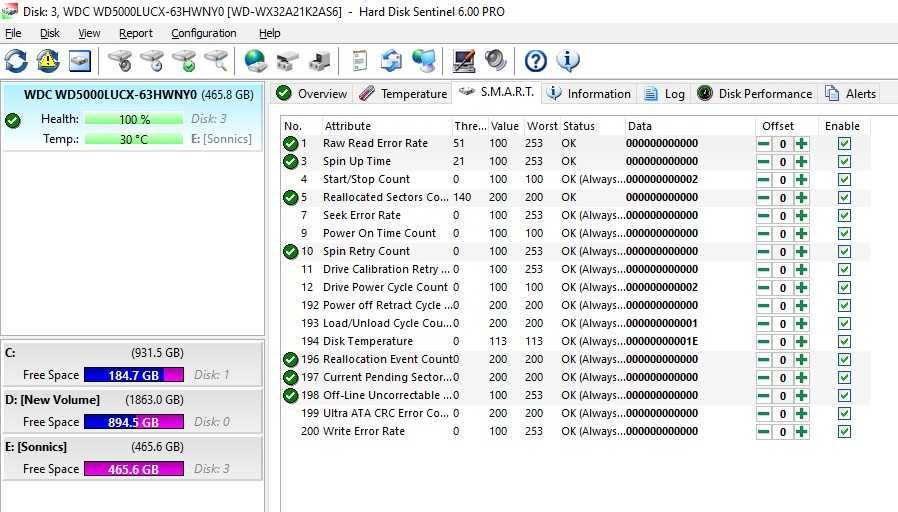Click green status check on Raw Read Error Rate

click(291, 144)
